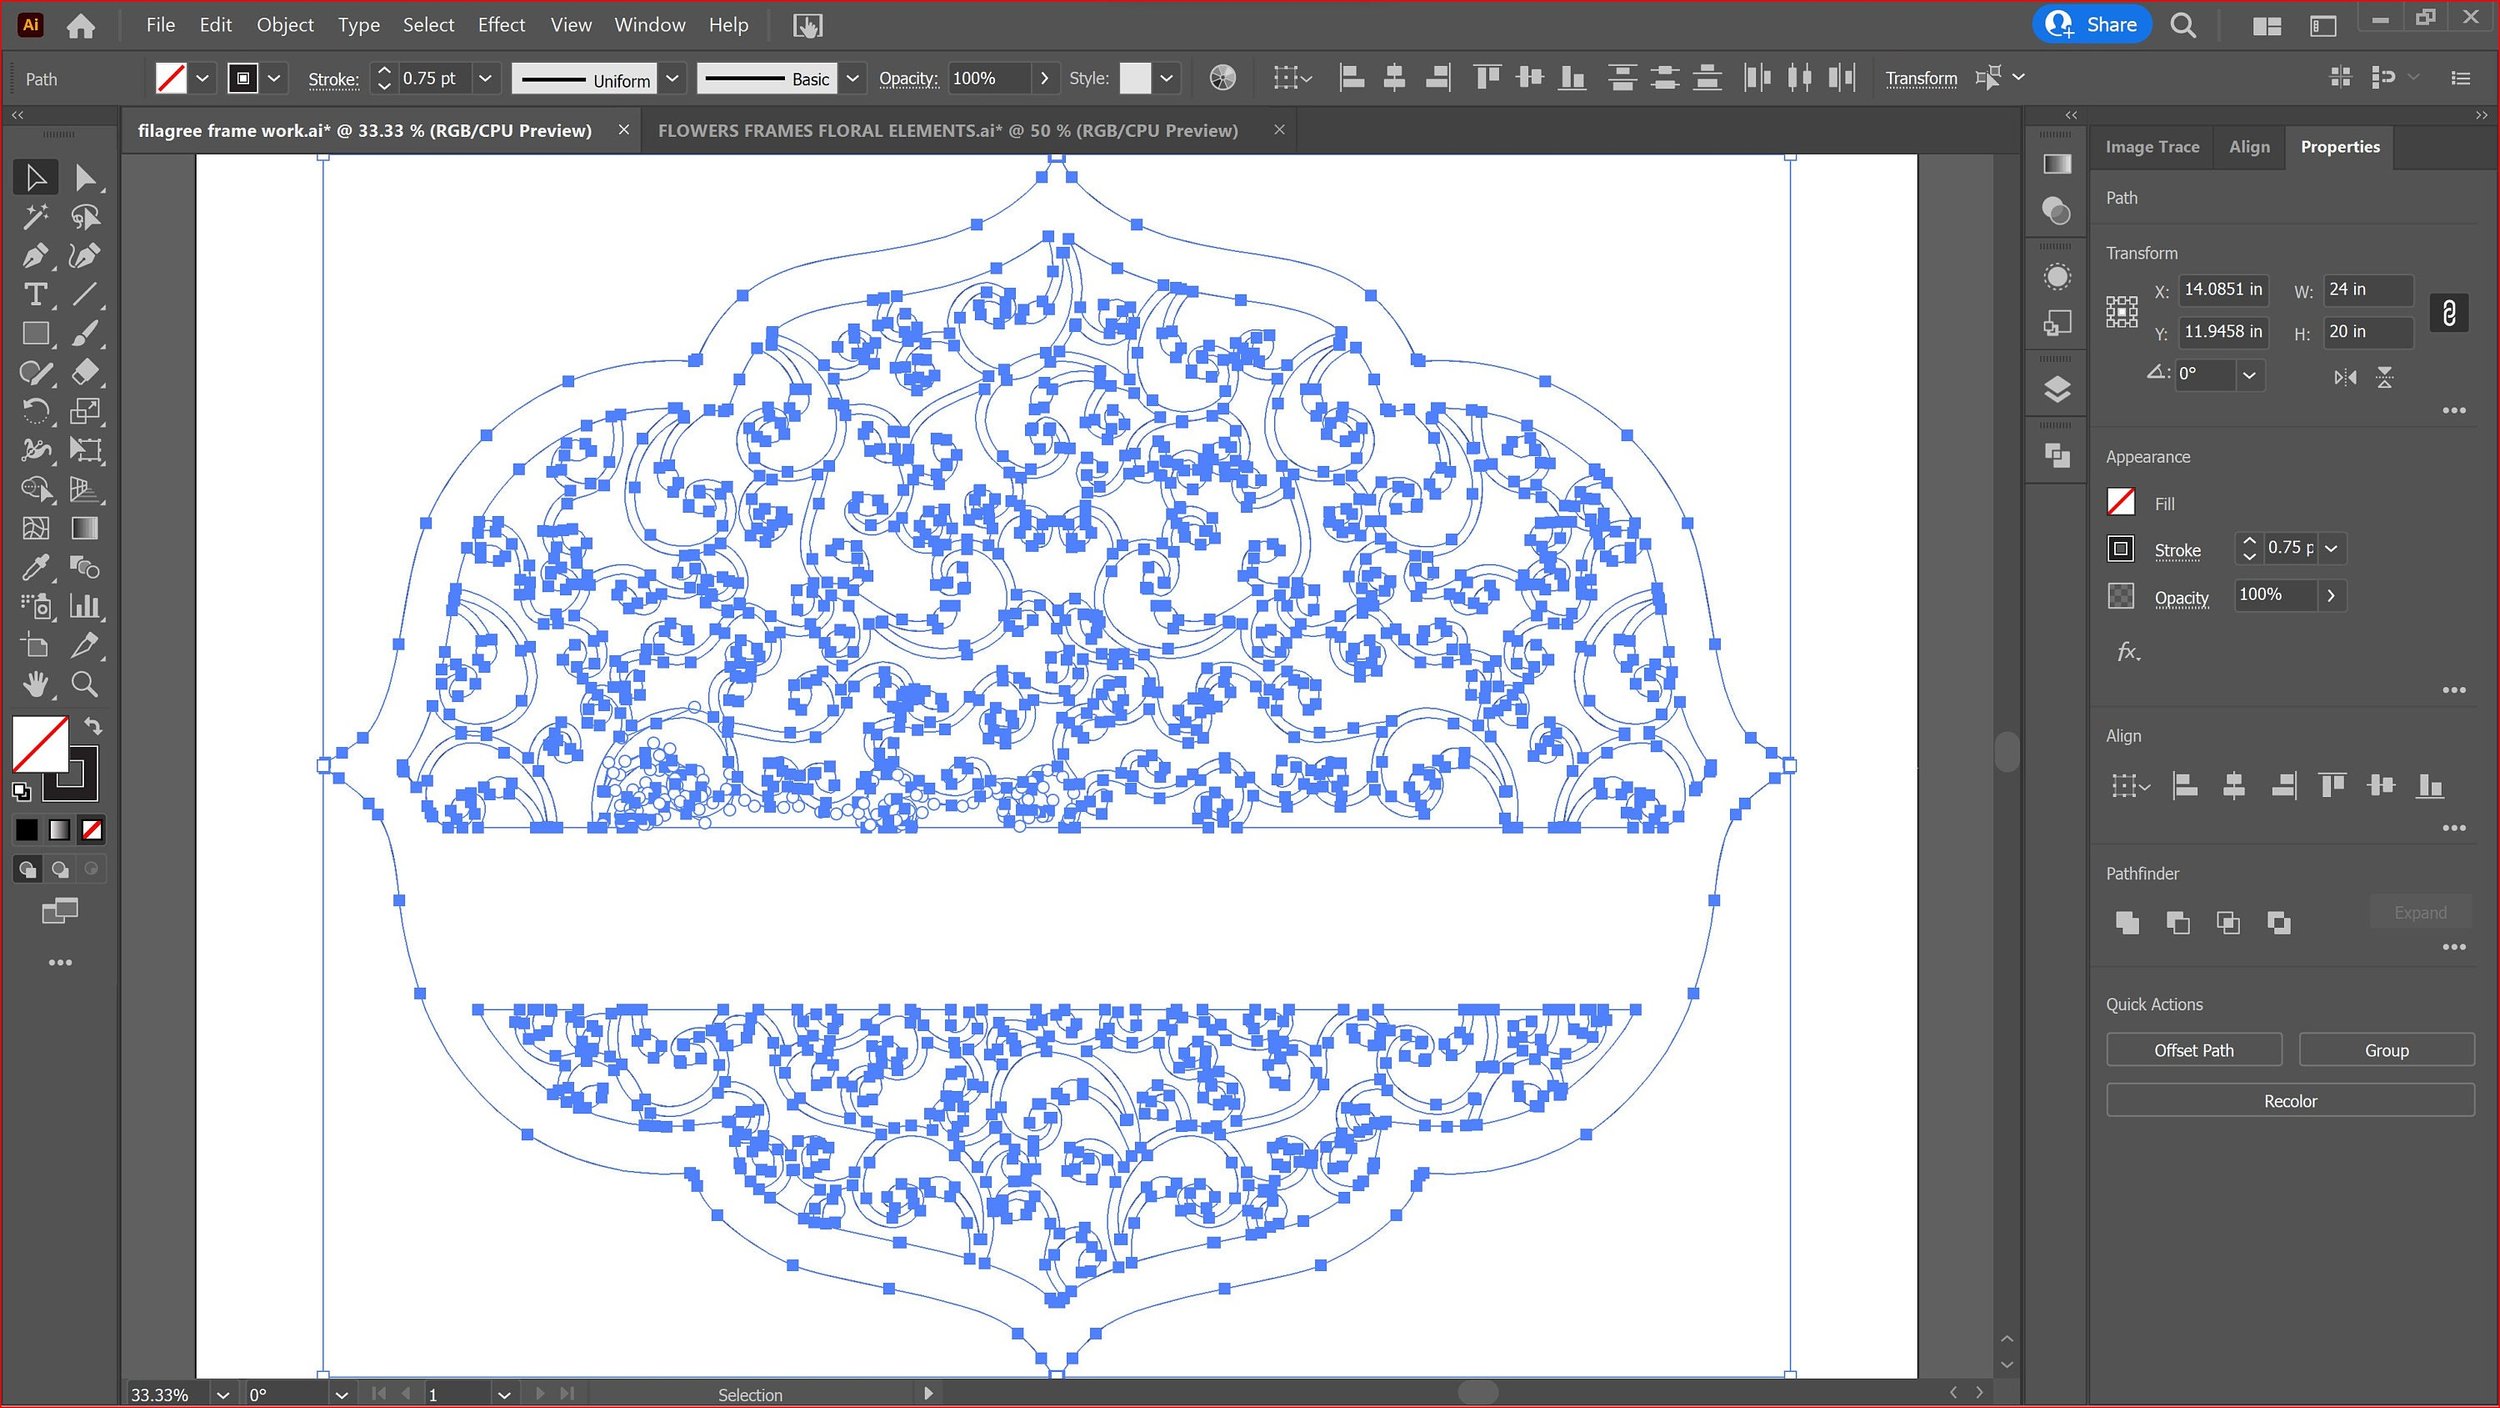Open the Window menu
This screenshot has height=1408, width=2500.
click(650, 25)
